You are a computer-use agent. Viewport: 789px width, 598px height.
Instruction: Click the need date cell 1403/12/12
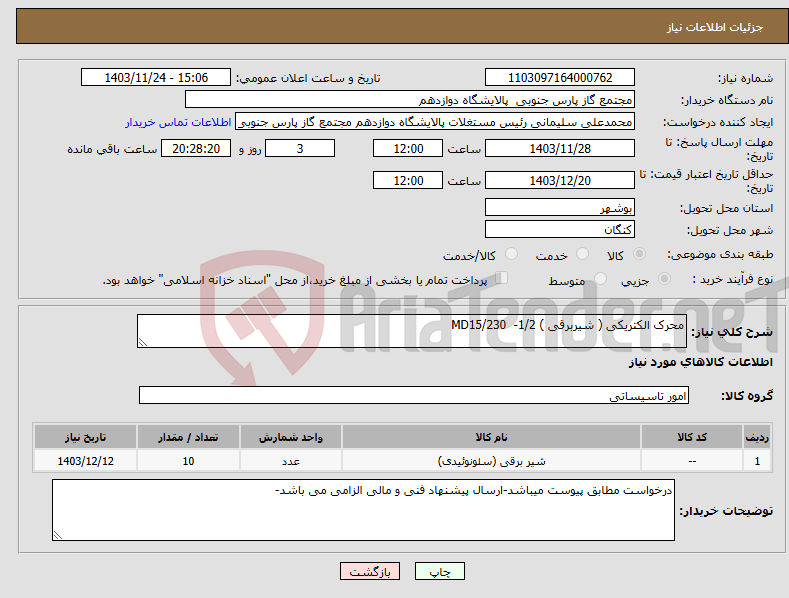pos(86,461)
